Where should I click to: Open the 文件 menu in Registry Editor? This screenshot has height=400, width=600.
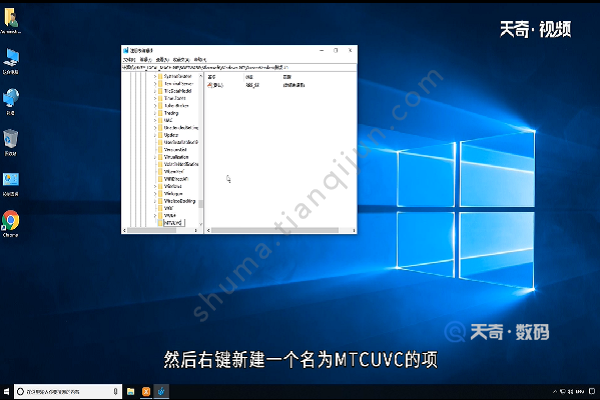click(x=129, y=60)
